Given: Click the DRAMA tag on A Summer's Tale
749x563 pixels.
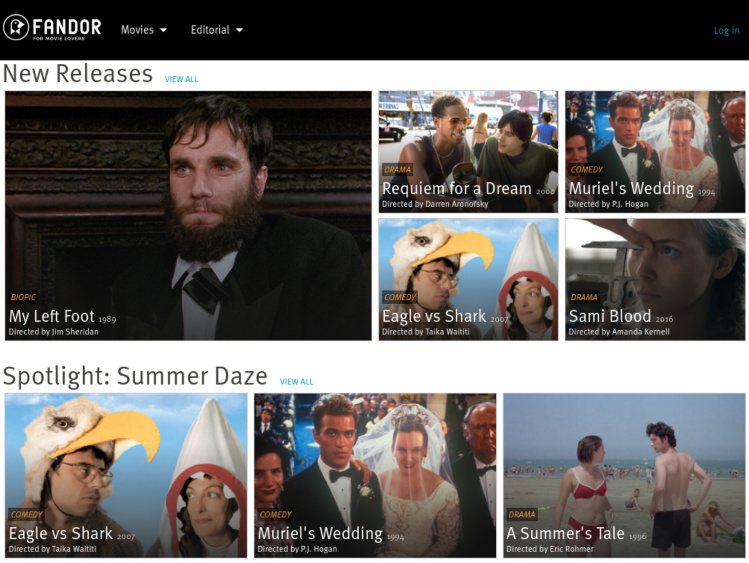Looking at the screenshot, I should click(522, 514).
